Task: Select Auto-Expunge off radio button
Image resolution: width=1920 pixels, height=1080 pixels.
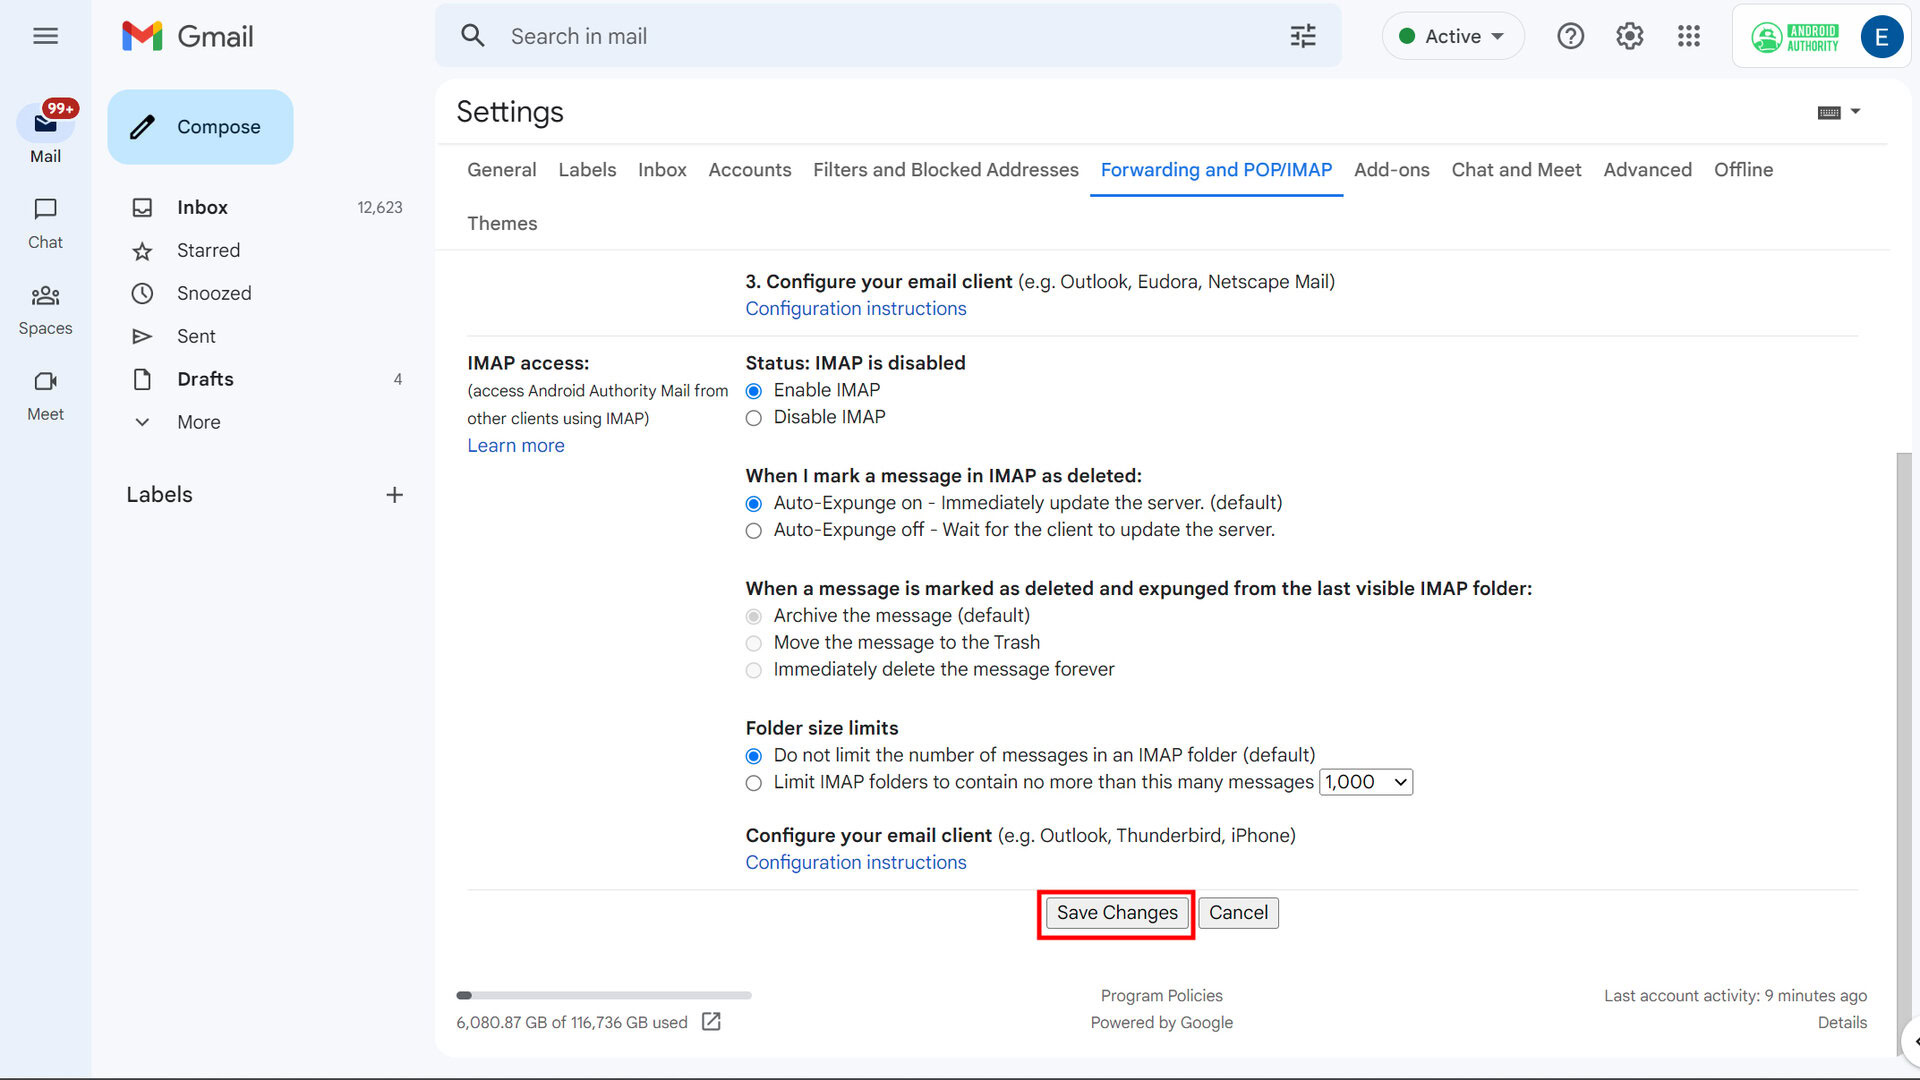Action: (753, 530)
